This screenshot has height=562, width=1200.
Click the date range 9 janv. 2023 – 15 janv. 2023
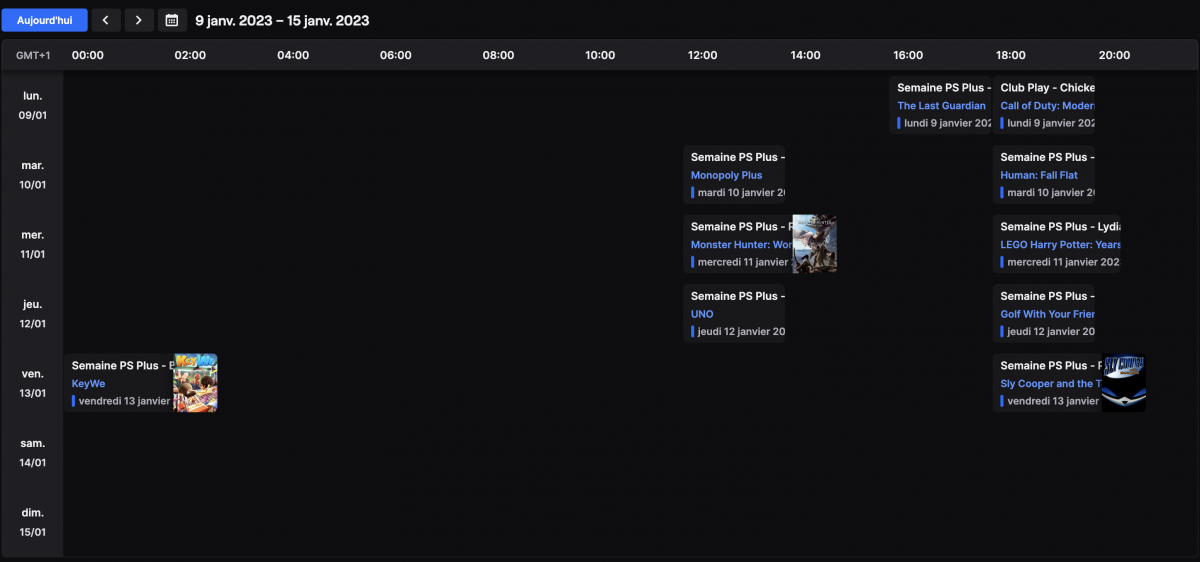point(282,20)
